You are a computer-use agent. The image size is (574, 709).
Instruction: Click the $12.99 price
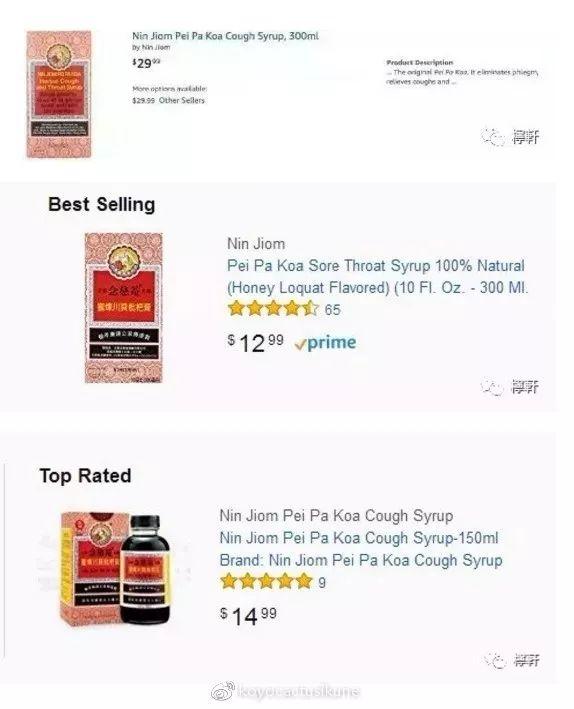256,343
